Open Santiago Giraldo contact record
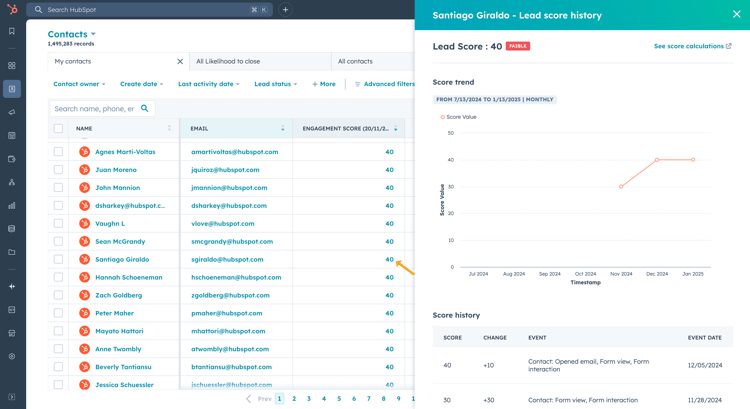This screenshot has height=409, width=750. pos(122,259)
